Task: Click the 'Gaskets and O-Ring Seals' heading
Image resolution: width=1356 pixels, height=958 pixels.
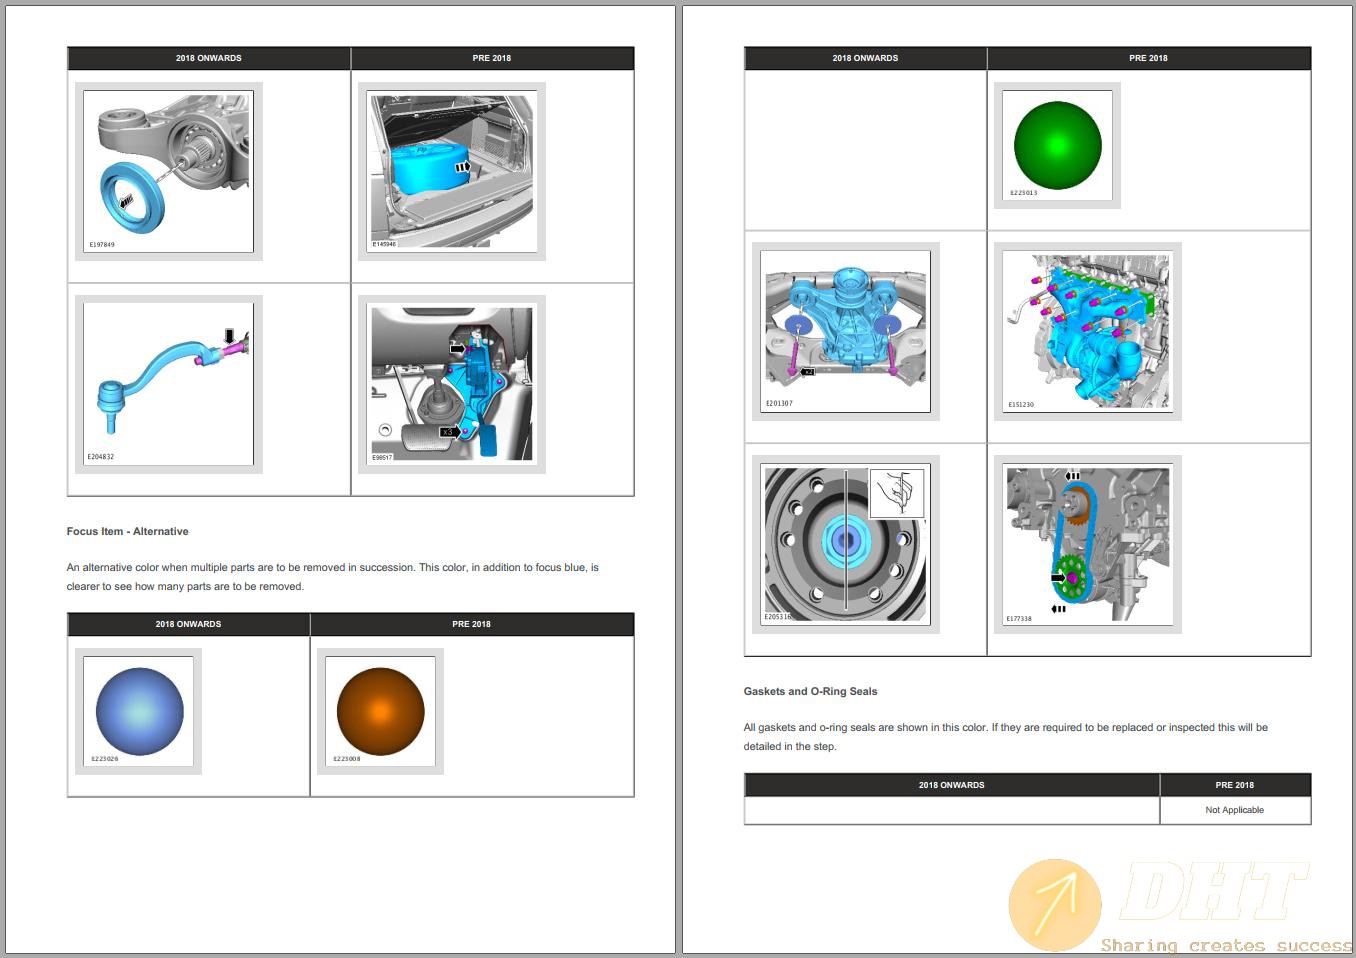Action: (810, 691)
